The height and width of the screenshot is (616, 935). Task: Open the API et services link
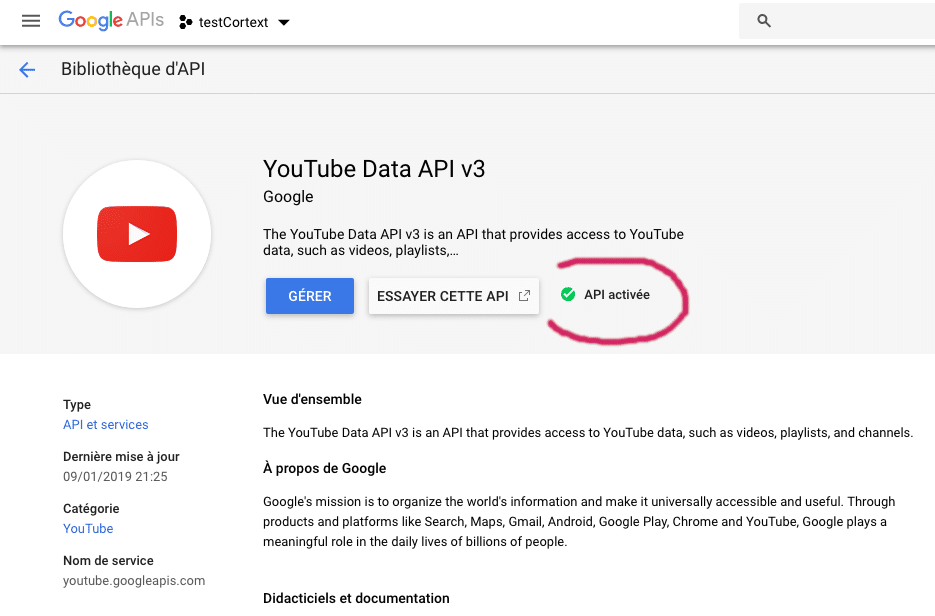(106, 425)
